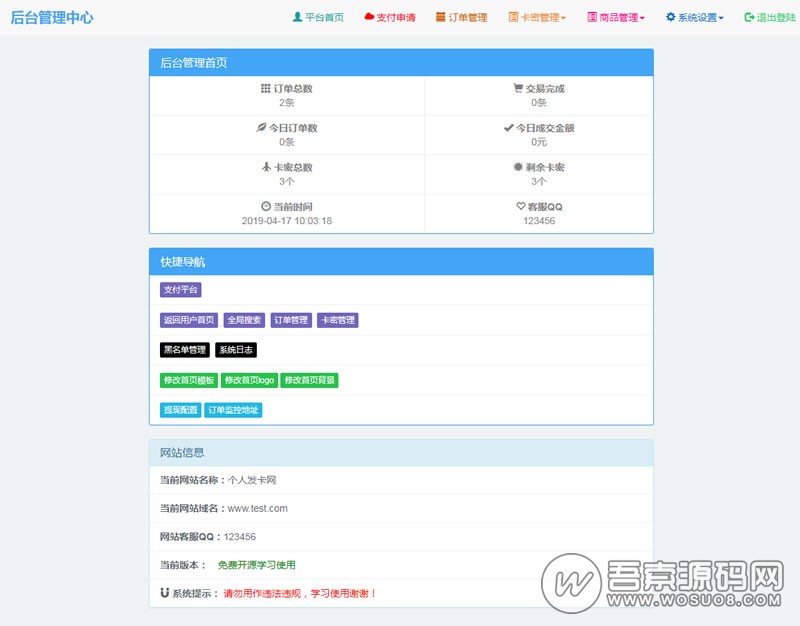Click the clock icon beside 当前时间

click(x=266, y=207)
